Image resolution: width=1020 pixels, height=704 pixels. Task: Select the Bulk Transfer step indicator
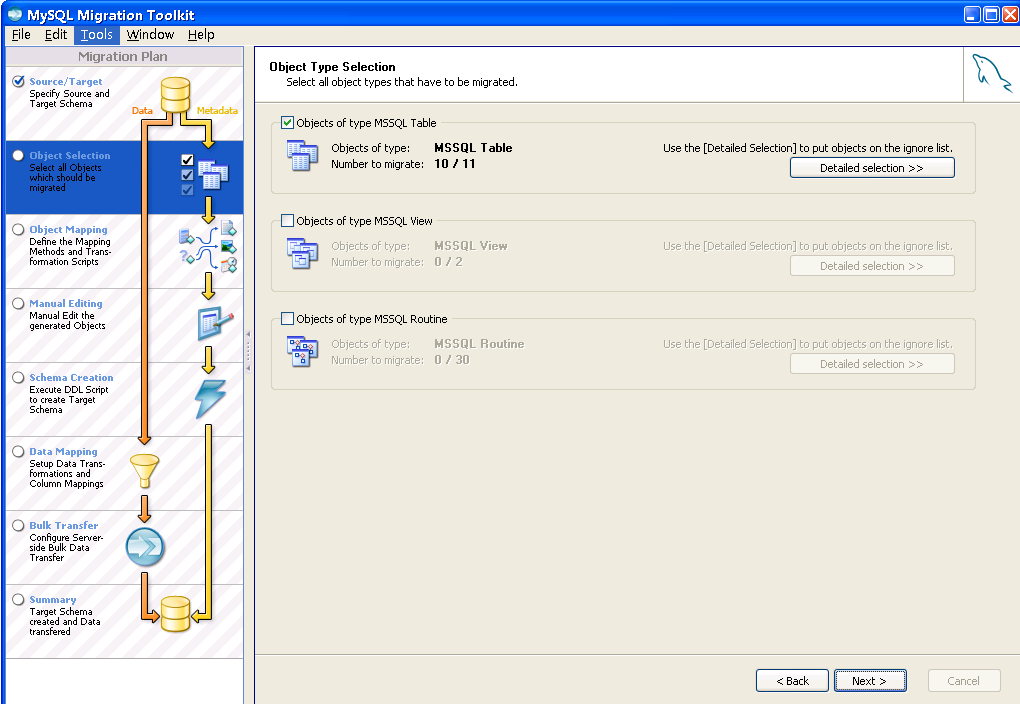(x=18, y=526)
